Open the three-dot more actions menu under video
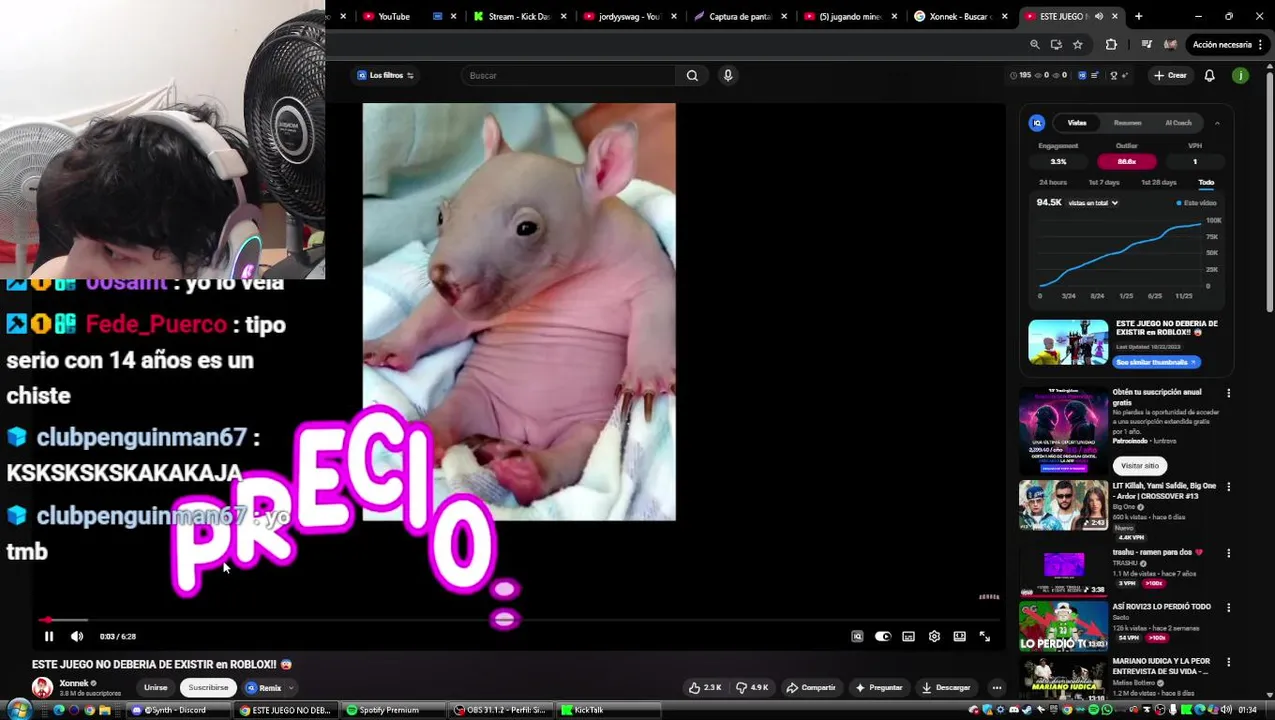The image size is (1275, 720). pyautogui.click(x=996, y=687)
